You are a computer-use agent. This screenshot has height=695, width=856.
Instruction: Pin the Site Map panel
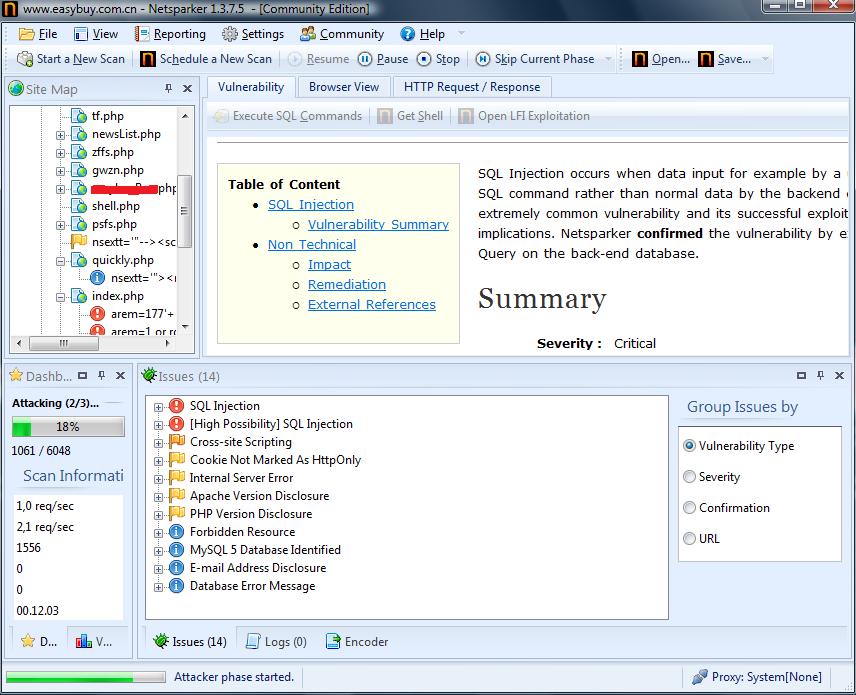pos(168,88)
